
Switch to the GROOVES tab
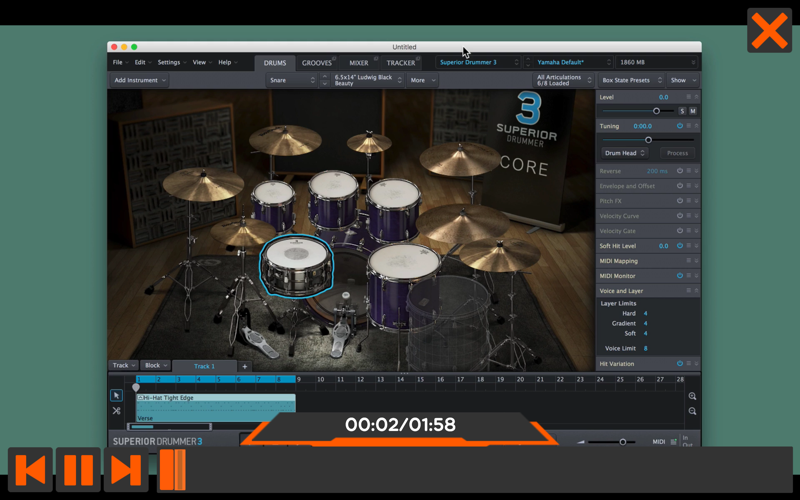317,63
